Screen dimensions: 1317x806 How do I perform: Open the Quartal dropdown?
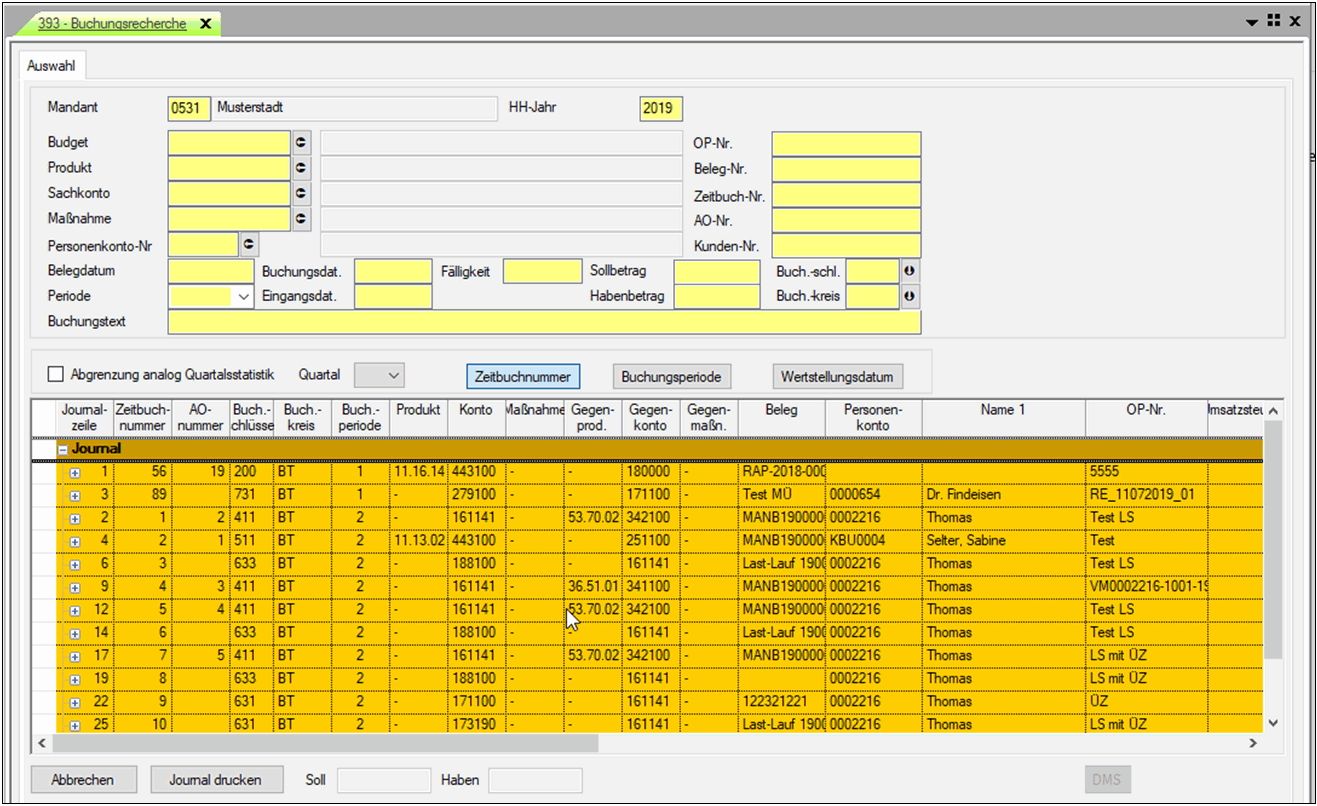tap(393, 375)
